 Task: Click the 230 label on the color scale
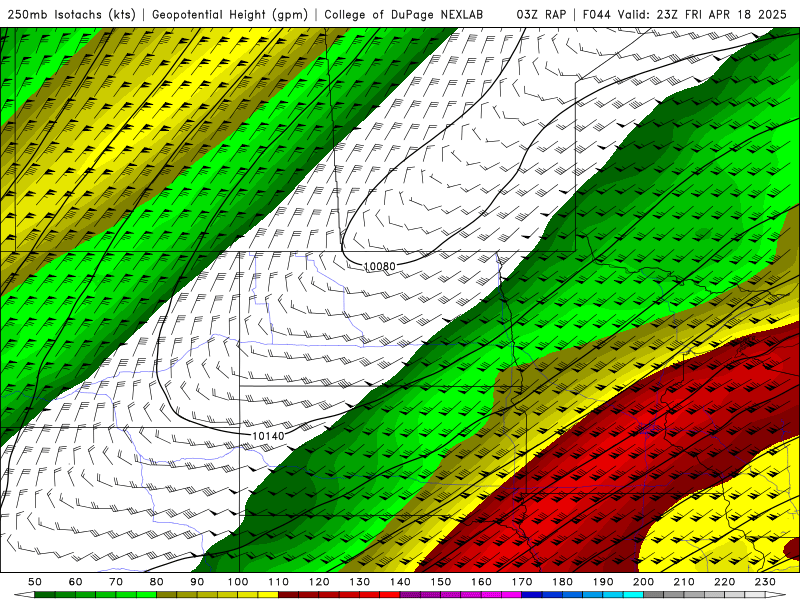[x=765, y=582]
